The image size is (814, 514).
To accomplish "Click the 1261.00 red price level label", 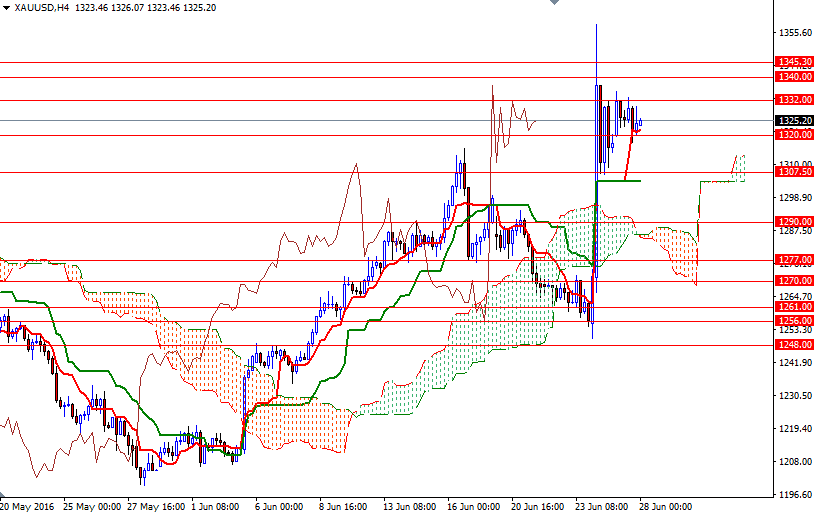I will (x=793, y=307).
